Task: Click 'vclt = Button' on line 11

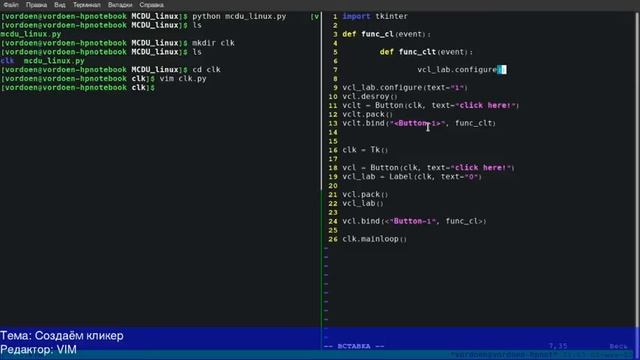Action: pos(373,105)
